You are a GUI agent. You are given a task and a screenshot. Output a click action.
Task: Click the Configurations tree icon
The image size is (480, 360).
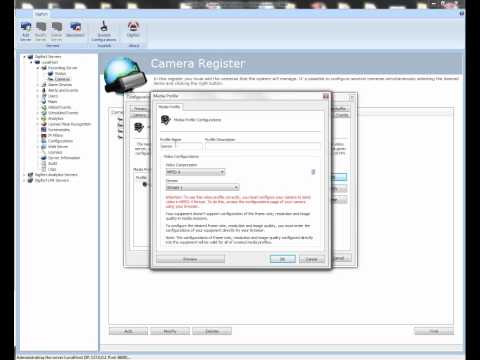tap(44, 141)
